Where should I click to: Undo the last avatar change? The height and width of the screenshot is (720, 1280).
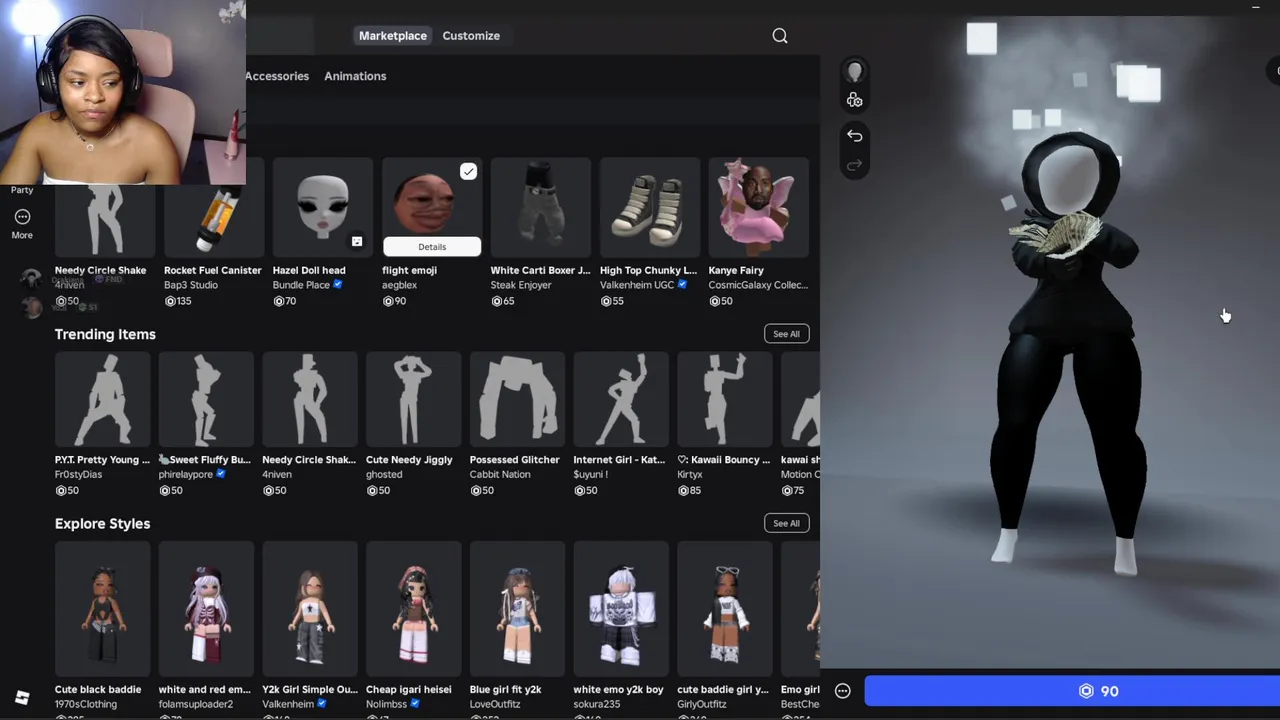[855, 135]
